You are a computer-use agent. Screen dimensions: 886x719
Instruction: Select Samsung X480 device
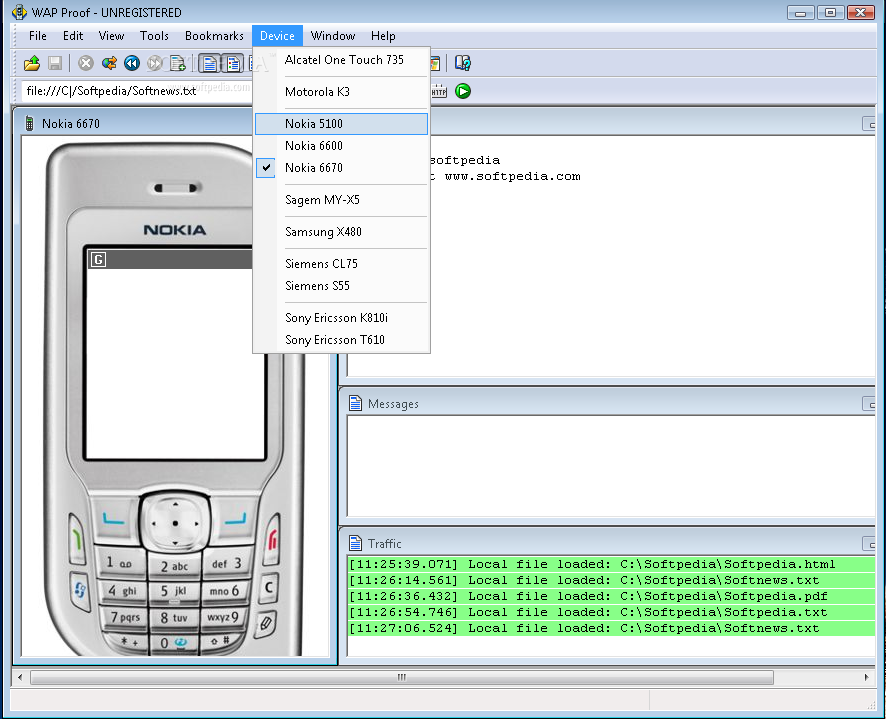(341, 232)
